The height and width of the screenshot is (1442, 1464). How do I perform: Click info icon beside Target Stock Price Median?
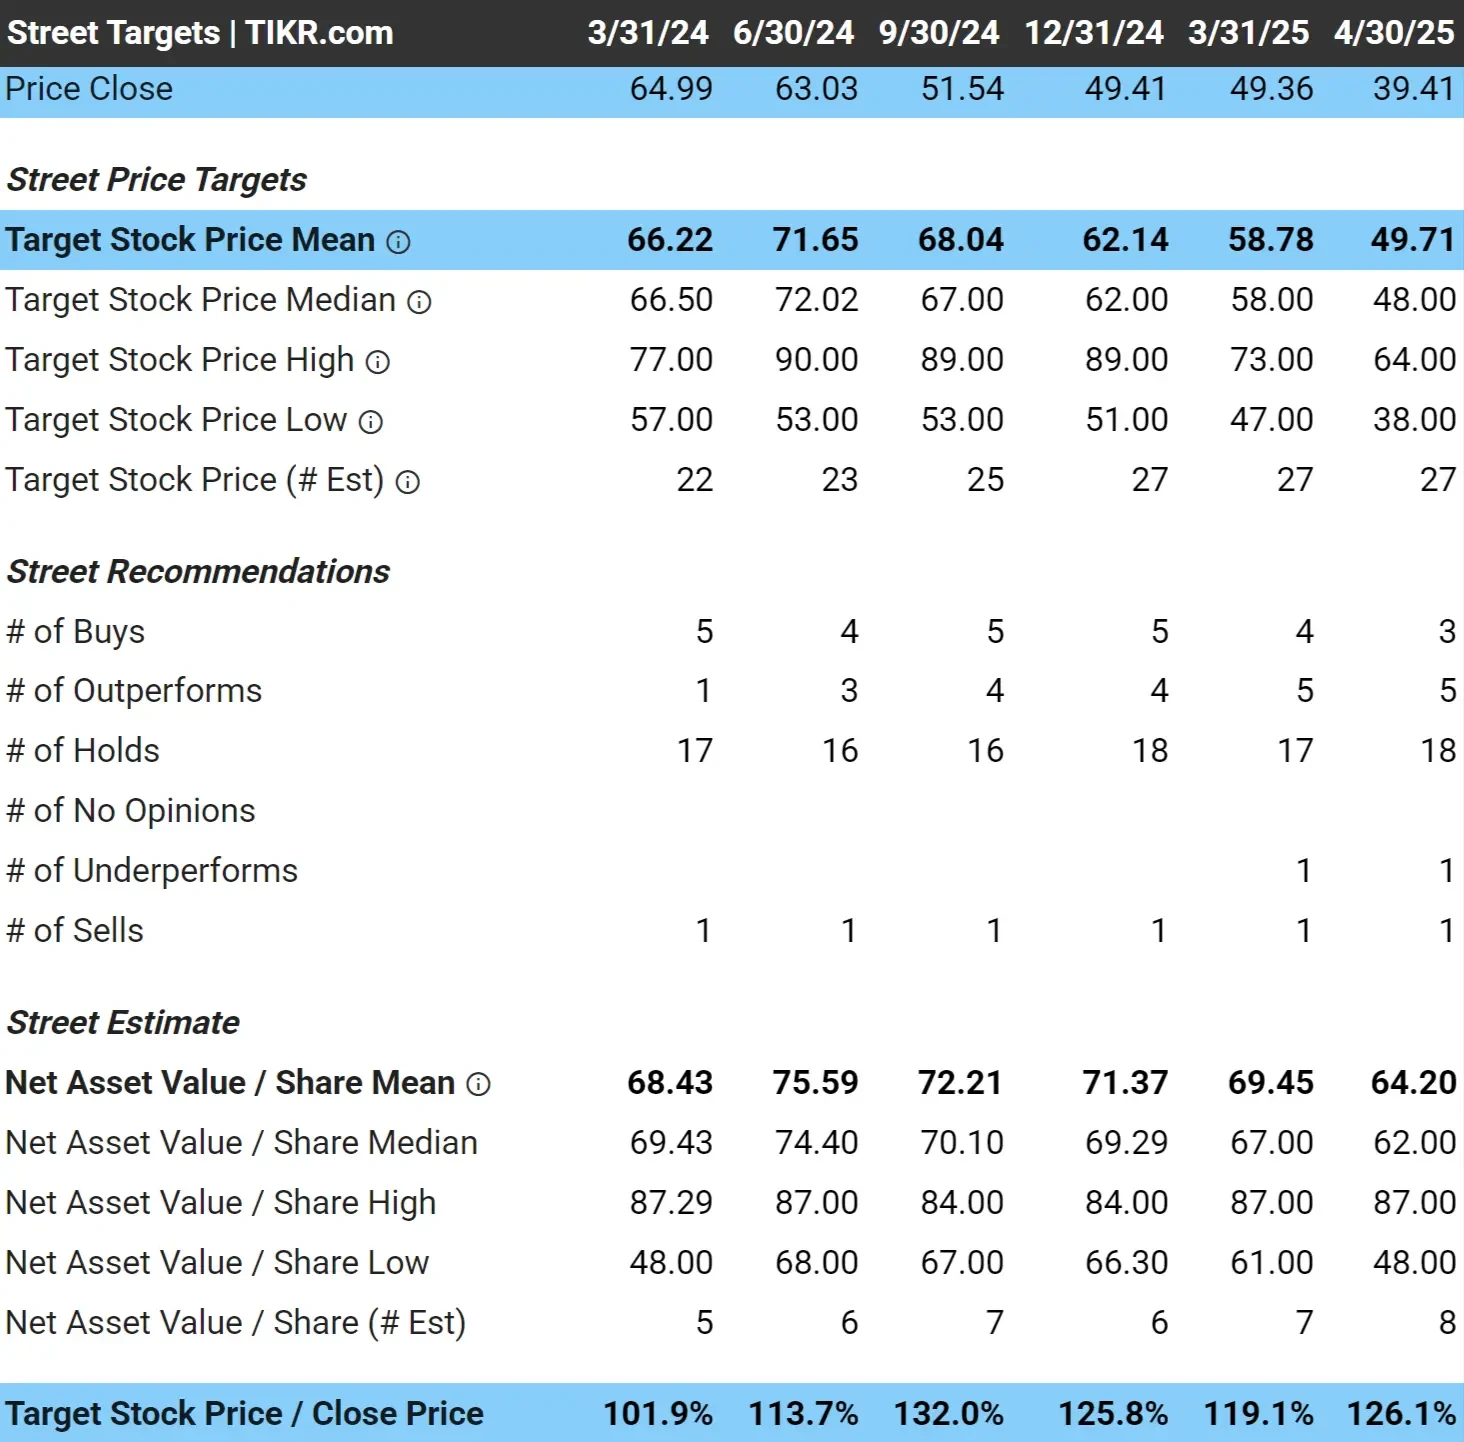click(x=419, y=302)
